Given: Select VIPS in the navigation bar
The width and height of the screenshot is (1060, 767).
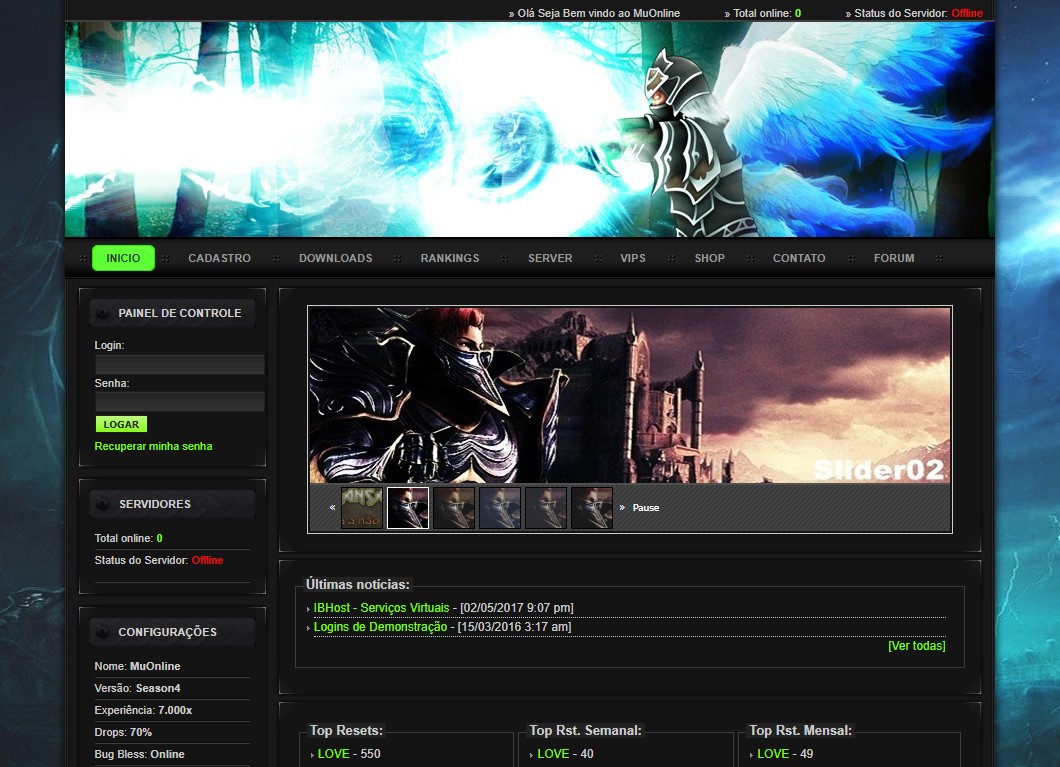Looking at the screenshot, I should 633,258.
